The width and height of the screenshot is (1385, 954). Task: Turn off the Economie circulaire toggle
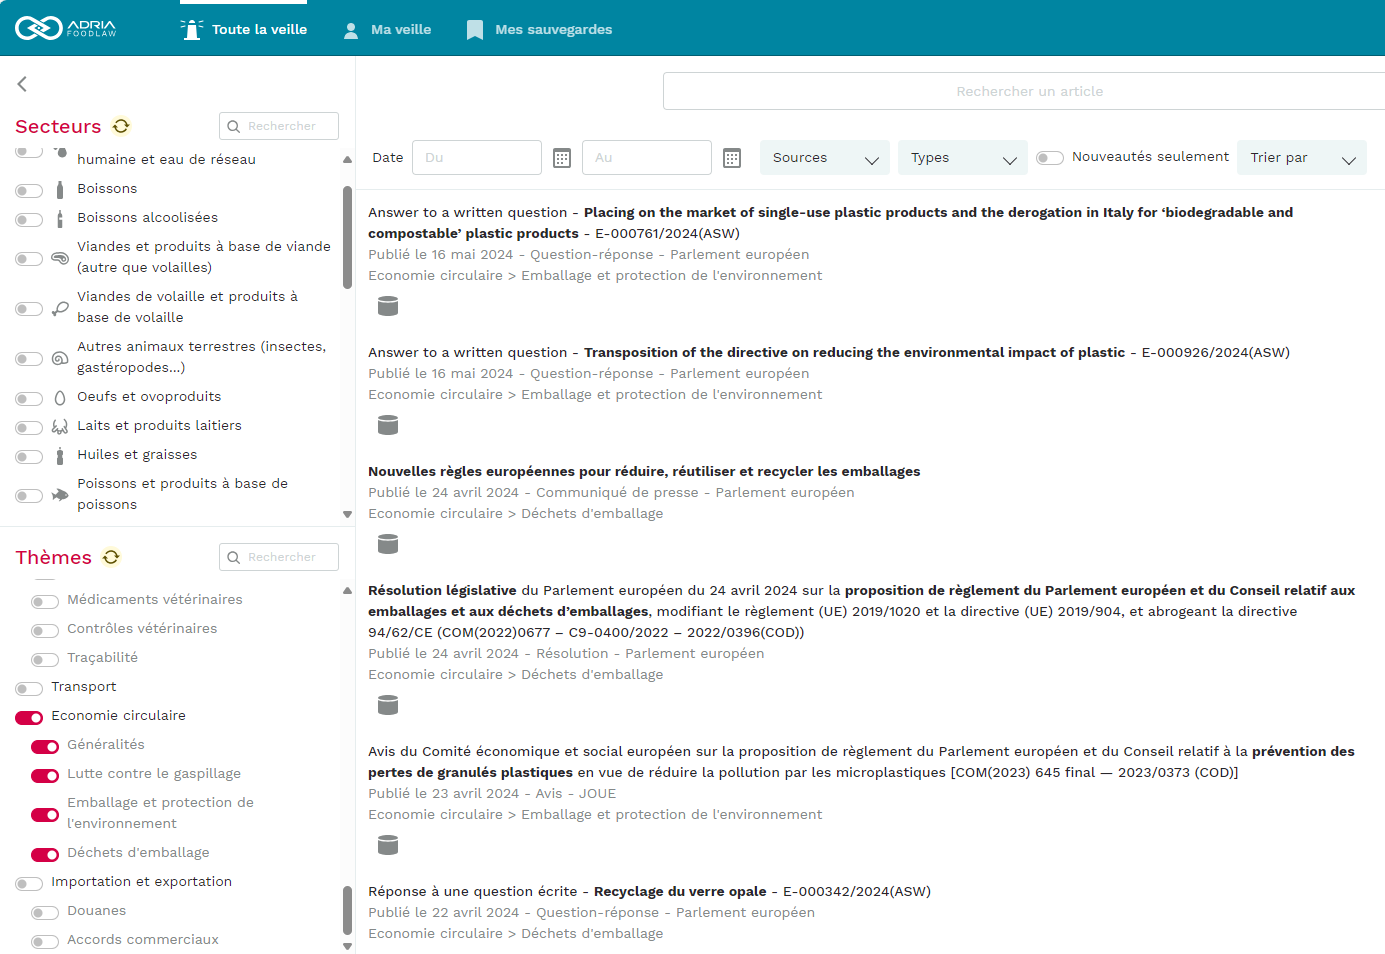tap(29, 717)
